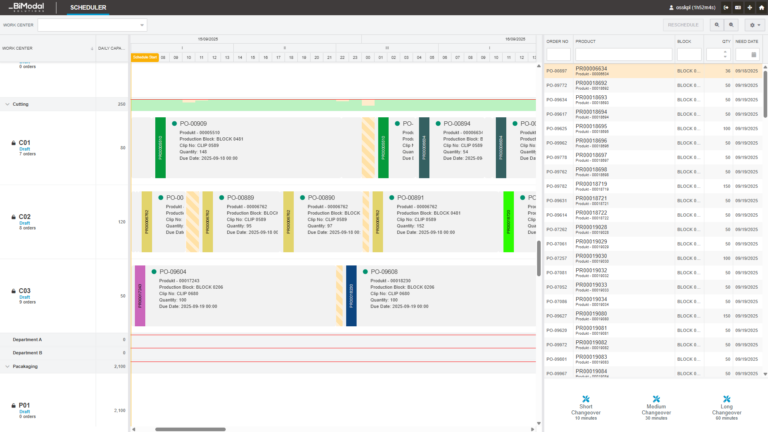Zoom out the schedule timeline
Screen dimensions: 768x432
click(733, 25)
